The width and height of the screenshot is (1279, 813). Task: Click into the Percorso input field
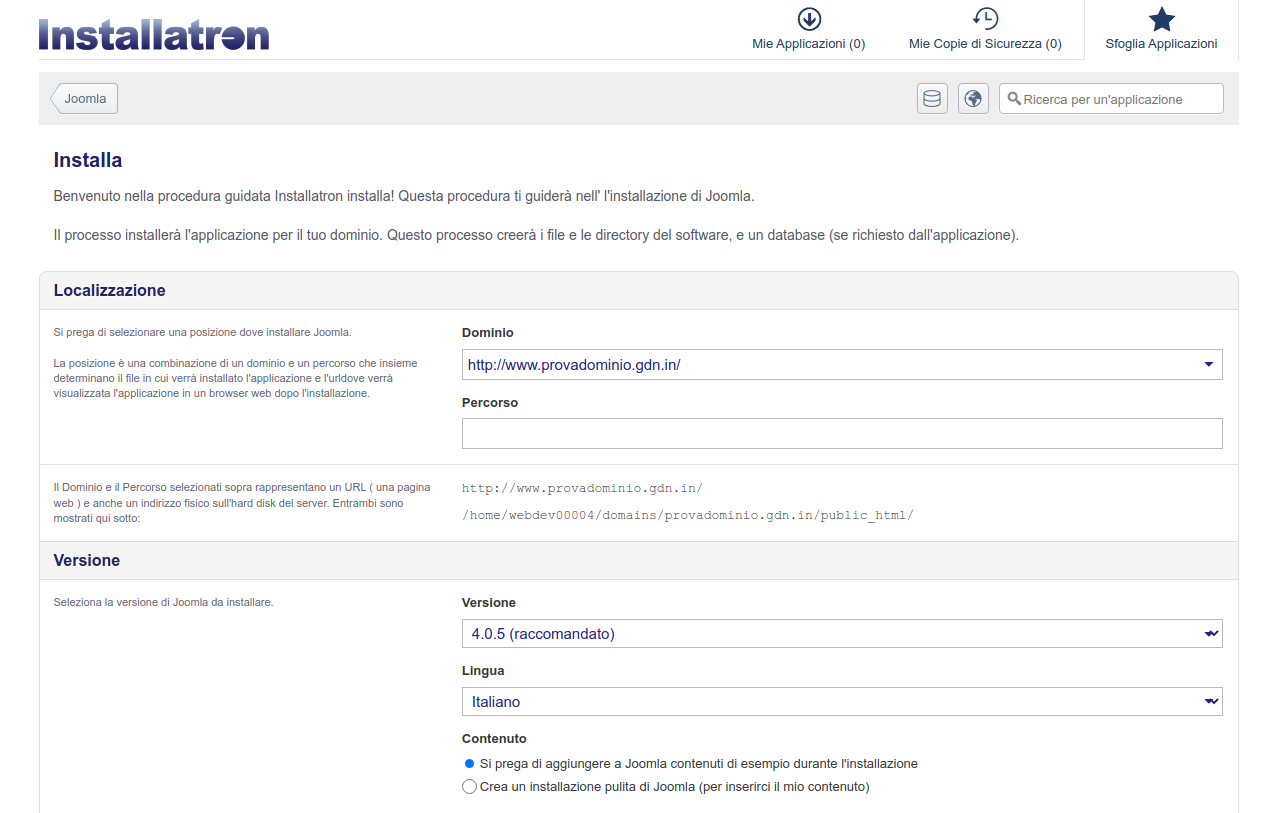click(842, 433)
